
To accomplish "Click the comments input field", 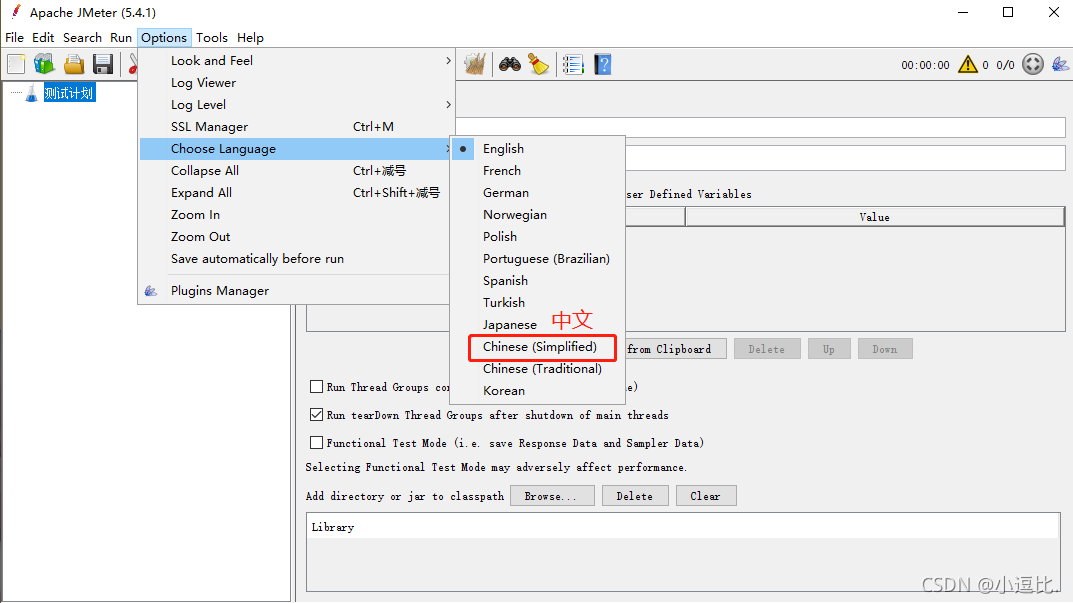I will click(x=845, y=158).
